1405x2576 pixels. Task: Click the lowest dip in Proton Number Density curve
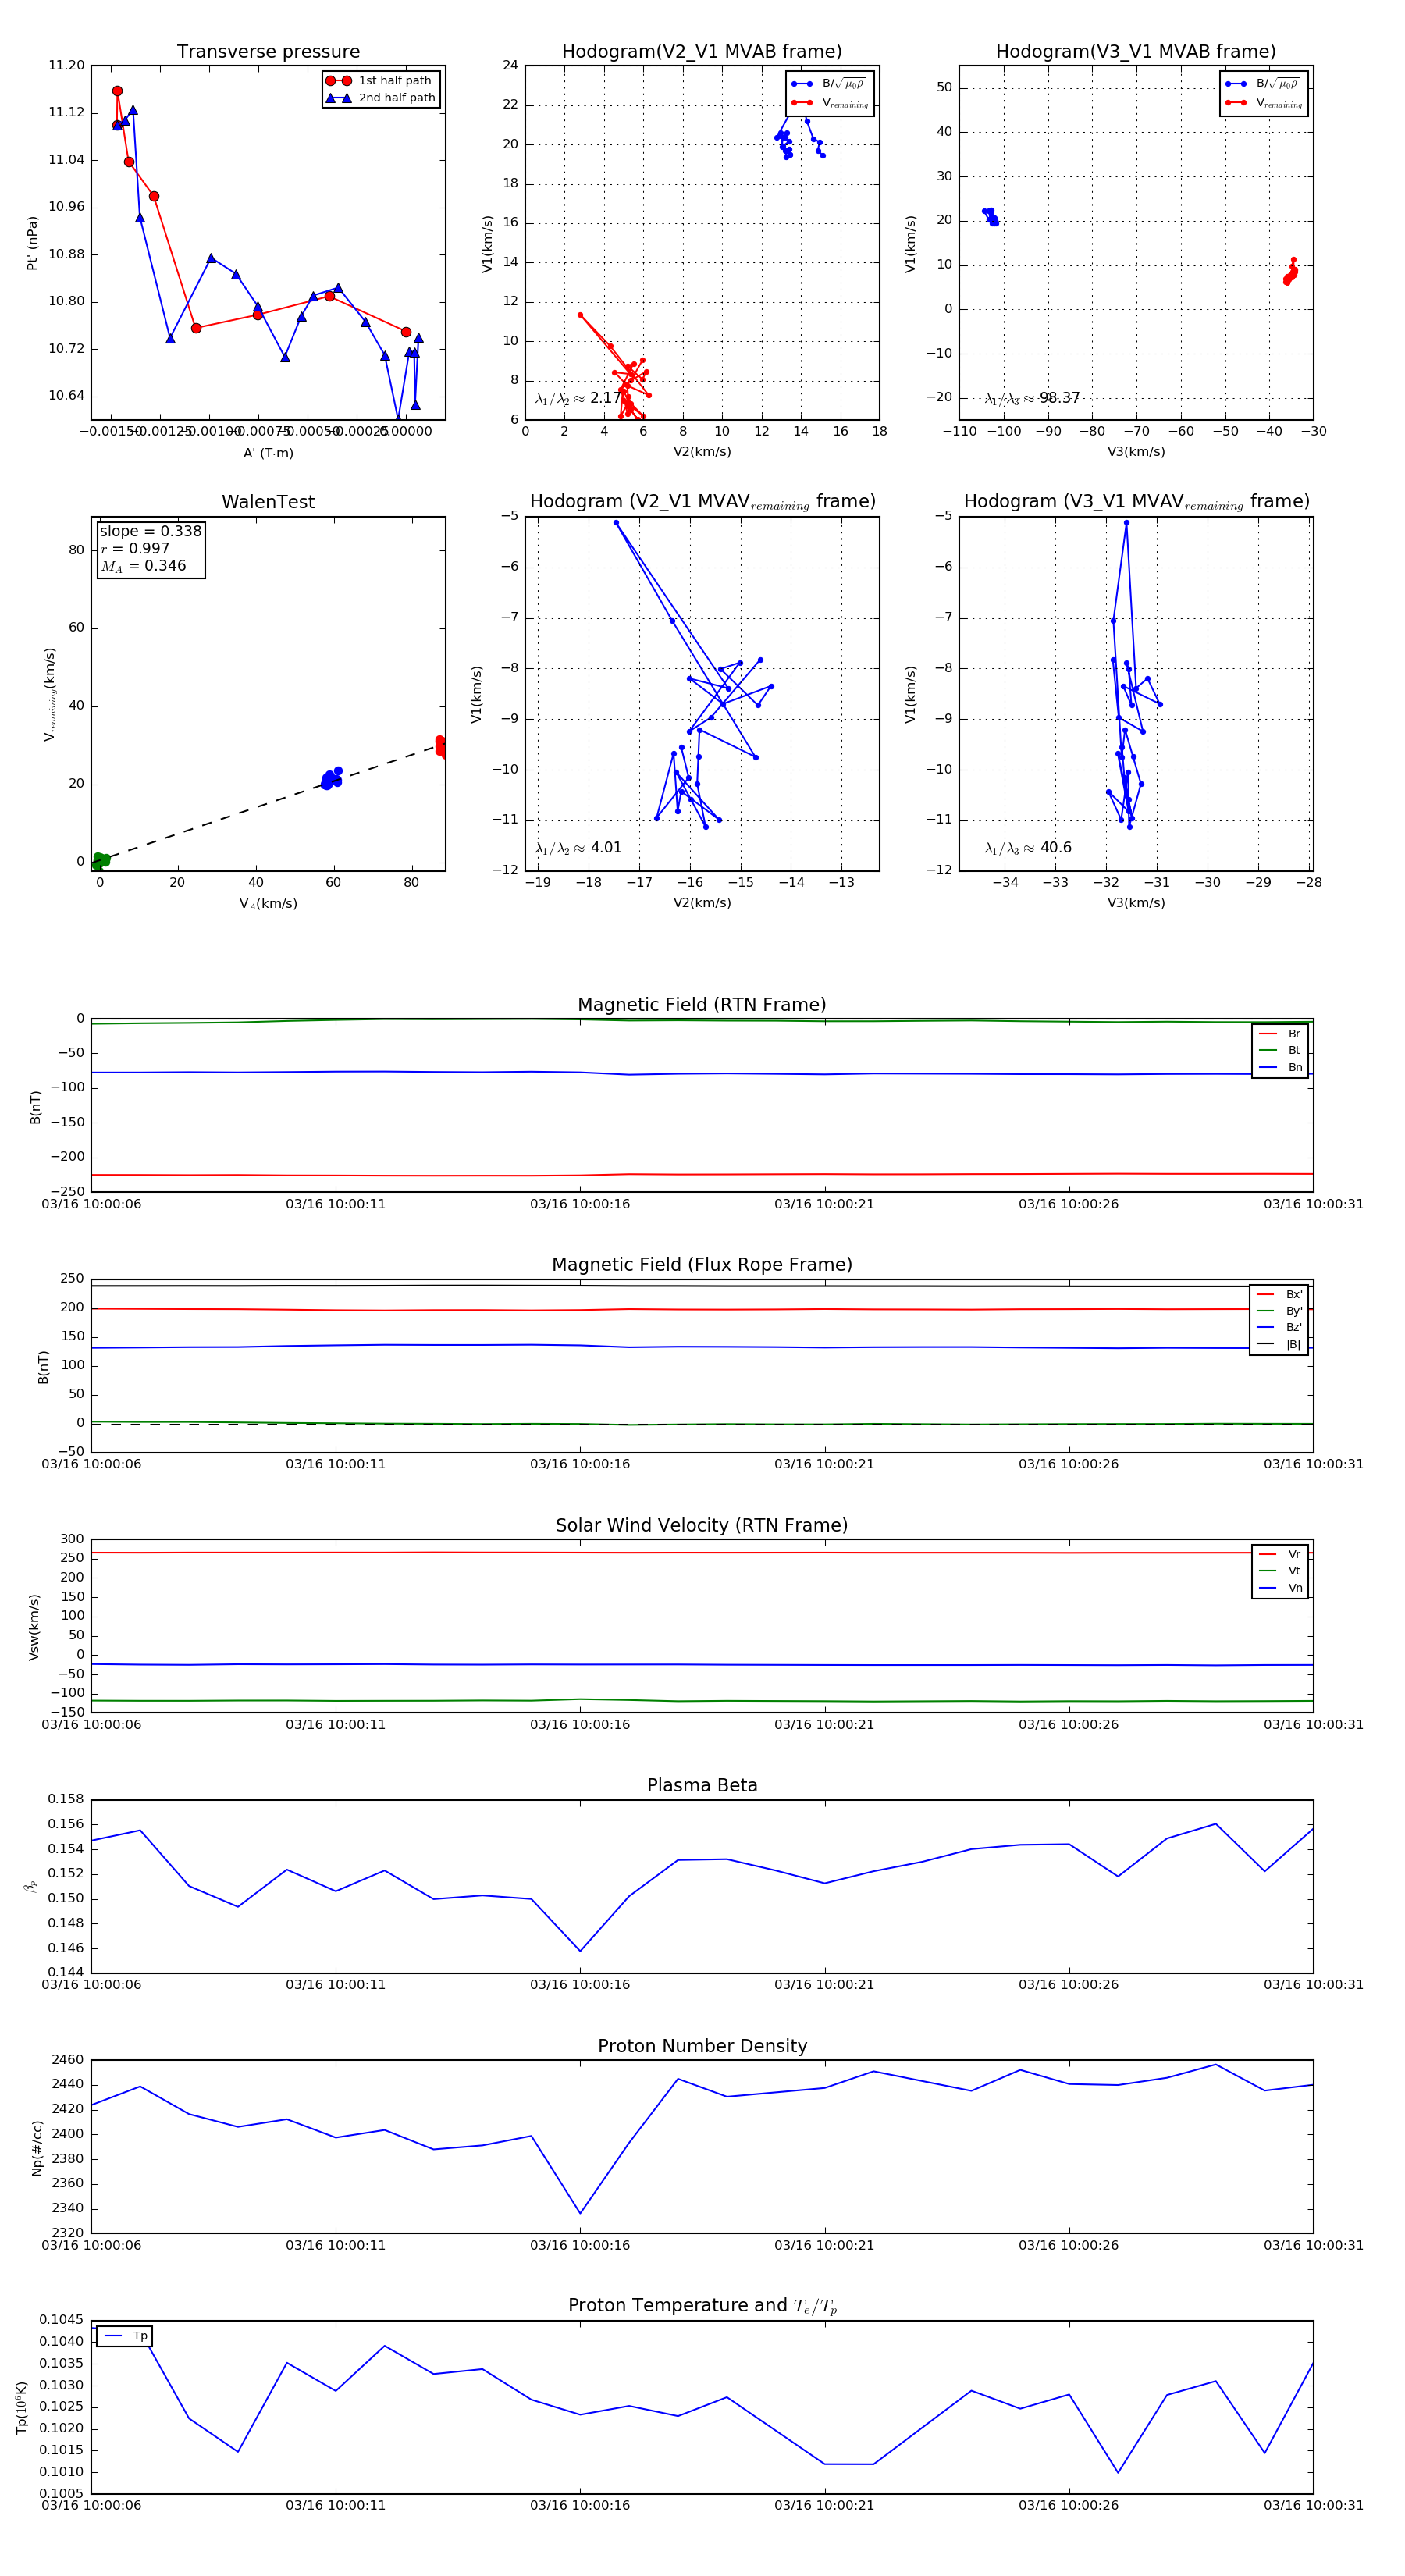[580, 2214]
